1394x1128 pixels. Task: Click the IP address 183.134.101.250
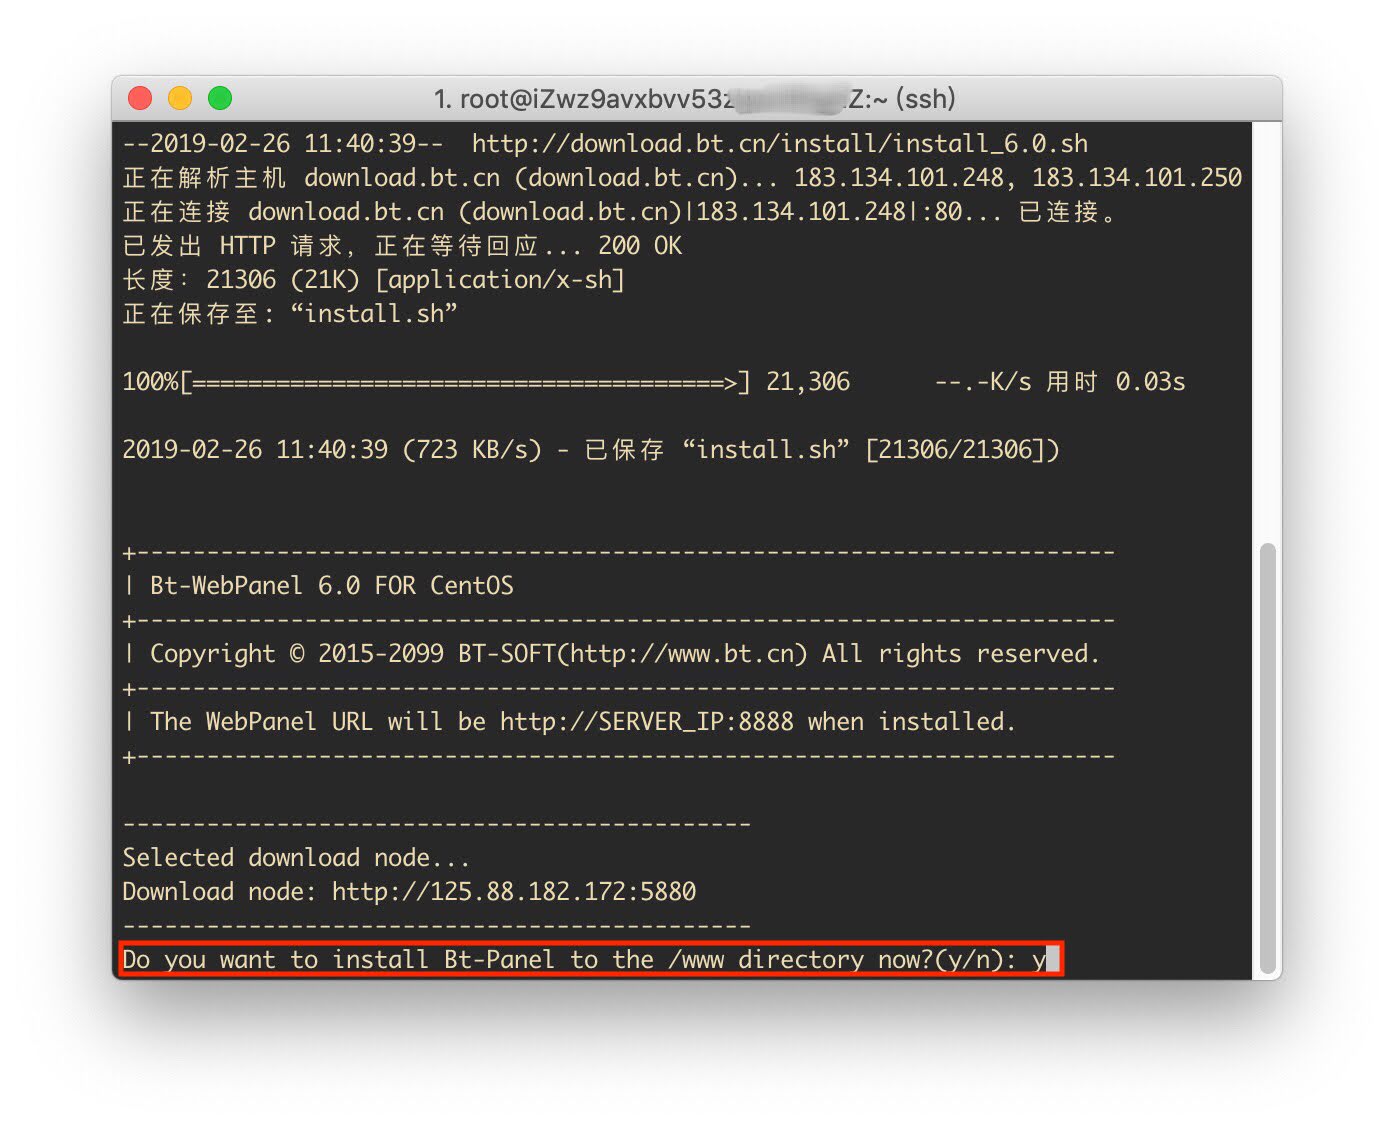(x=1137, y=177)
